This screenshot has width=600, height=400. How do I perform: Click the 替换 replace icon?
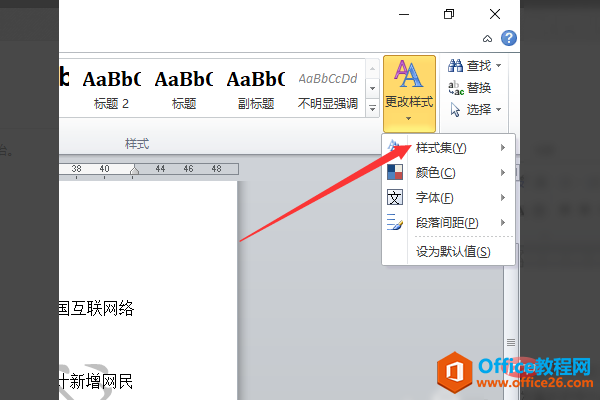coord(456,88)
